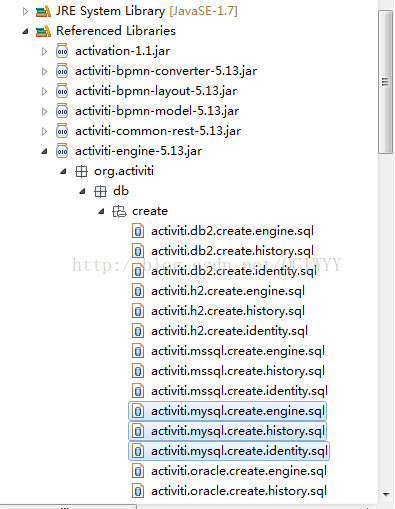395x509 pixels.
Task: Click the create folder icon
Action: coord(119,212)
